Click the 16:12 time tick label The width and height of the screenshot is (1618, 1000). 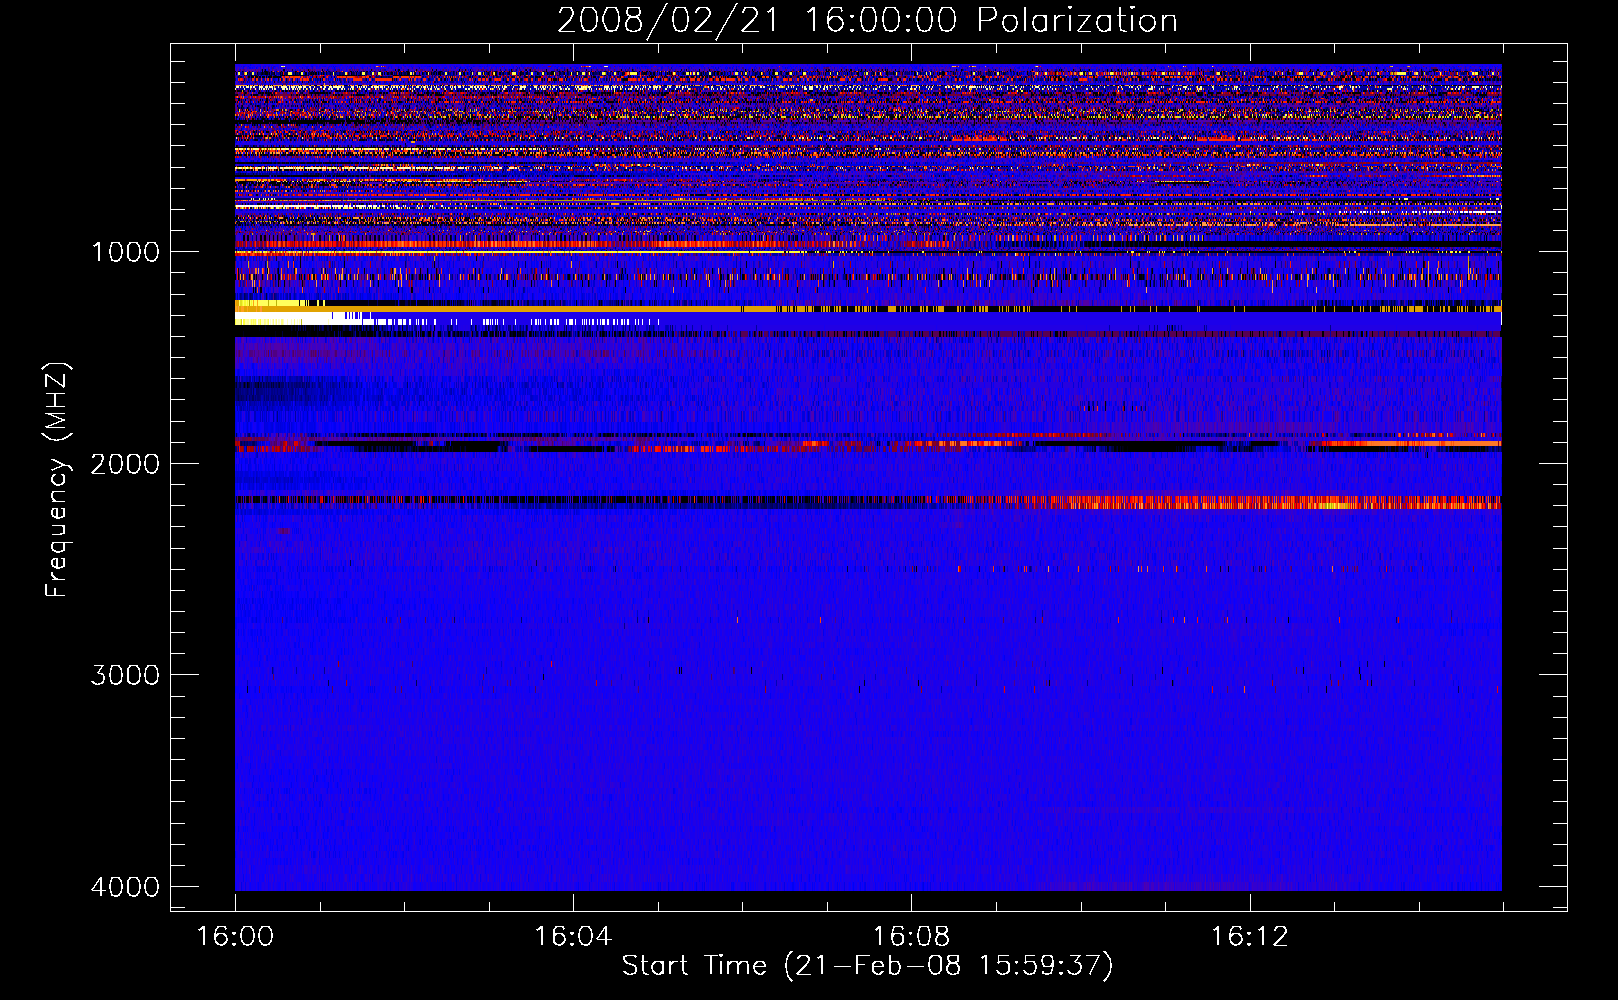(1249, 937)
